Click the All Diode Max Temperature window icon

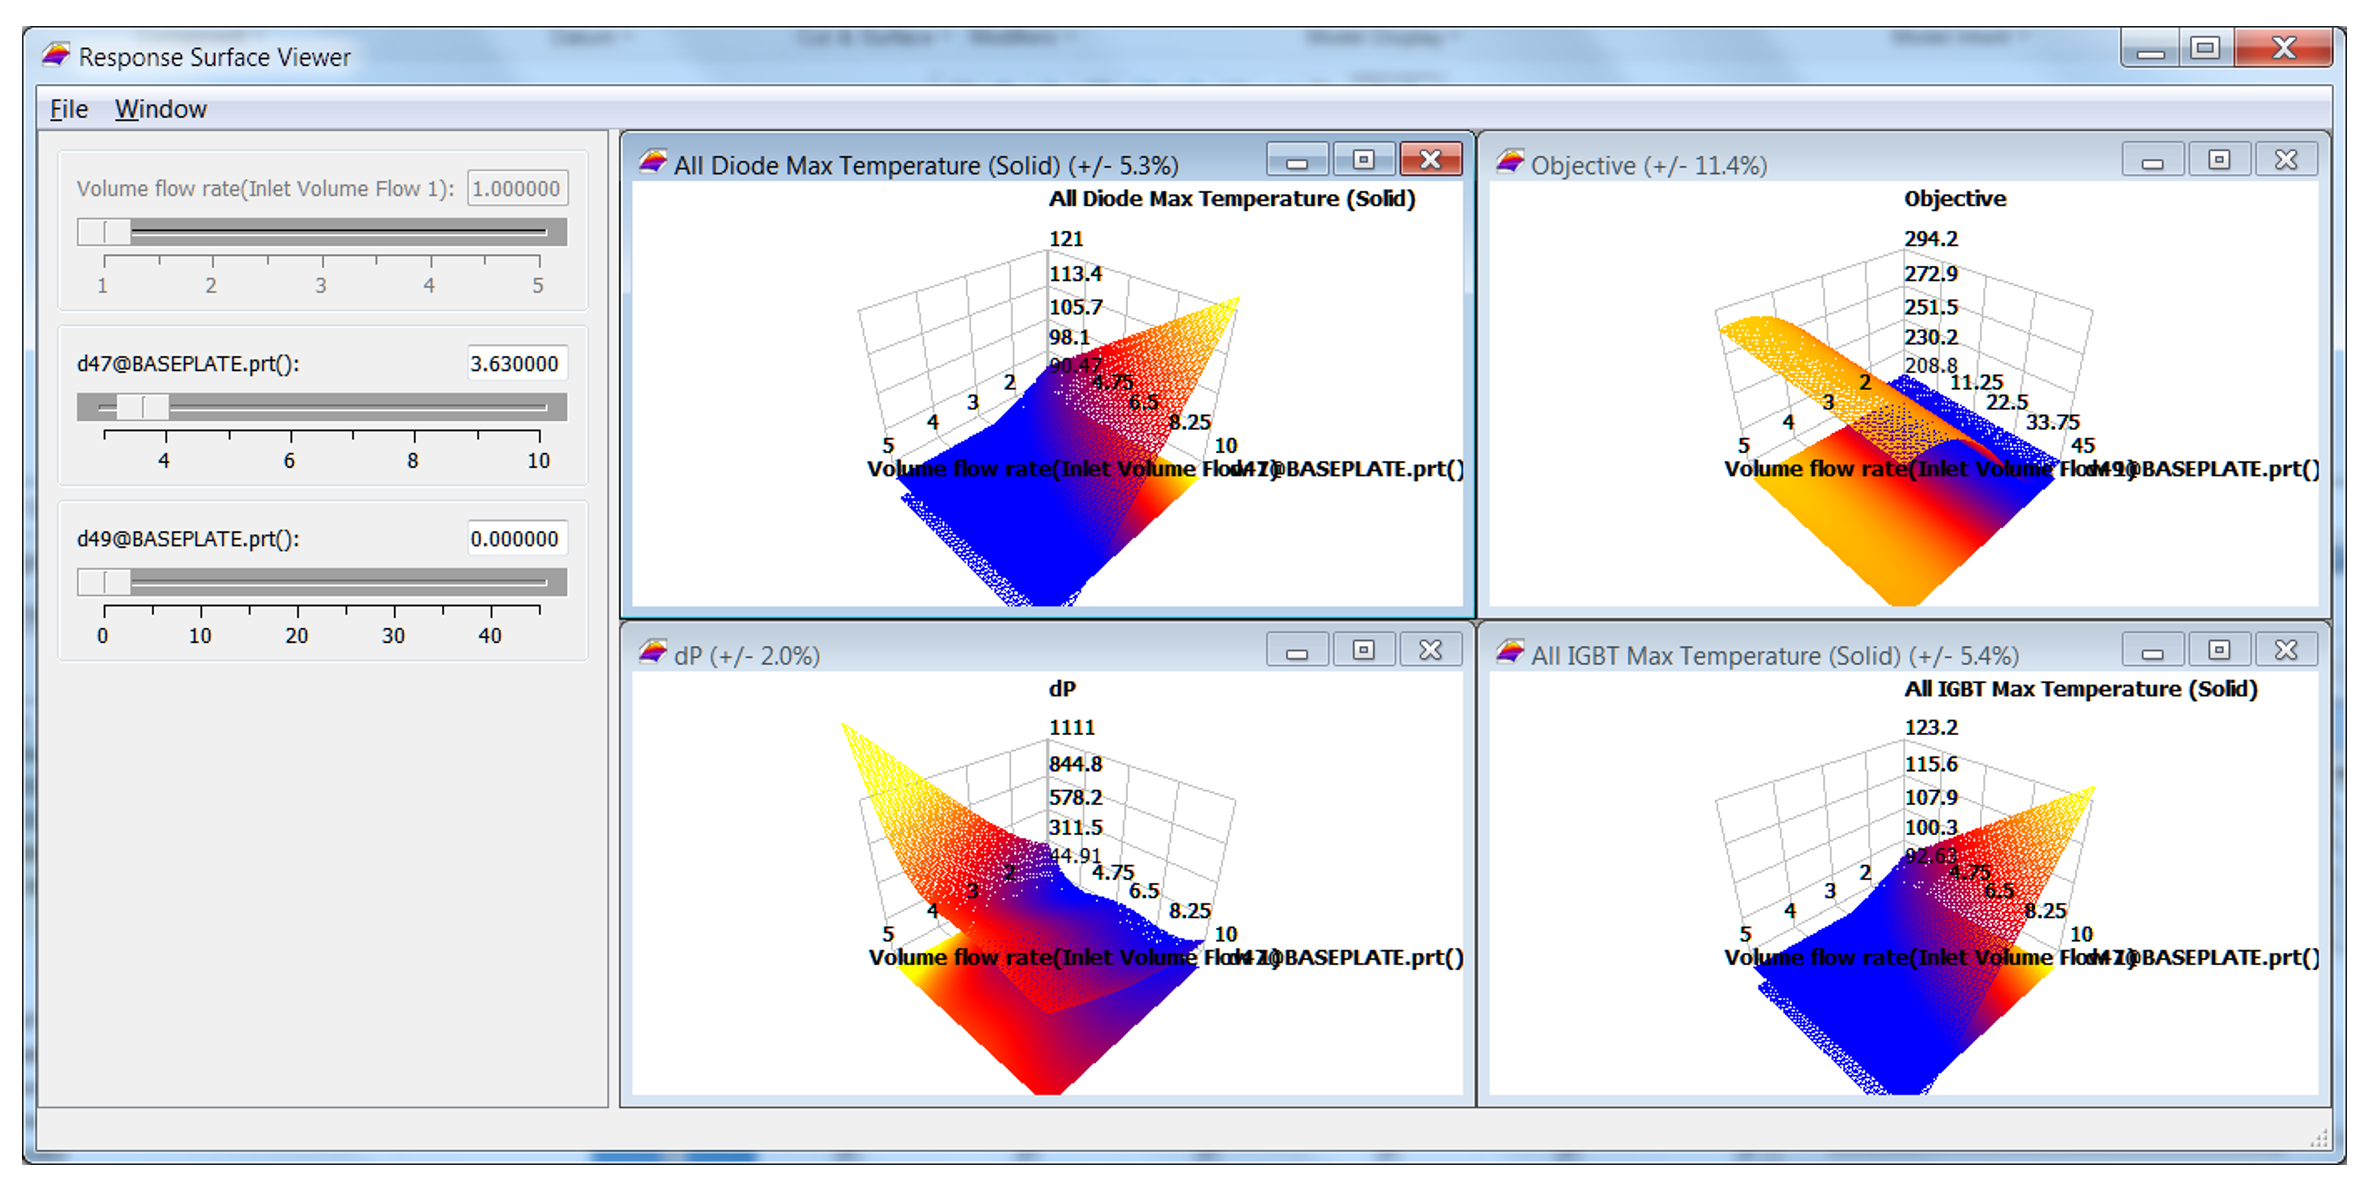tap(653, 163)
